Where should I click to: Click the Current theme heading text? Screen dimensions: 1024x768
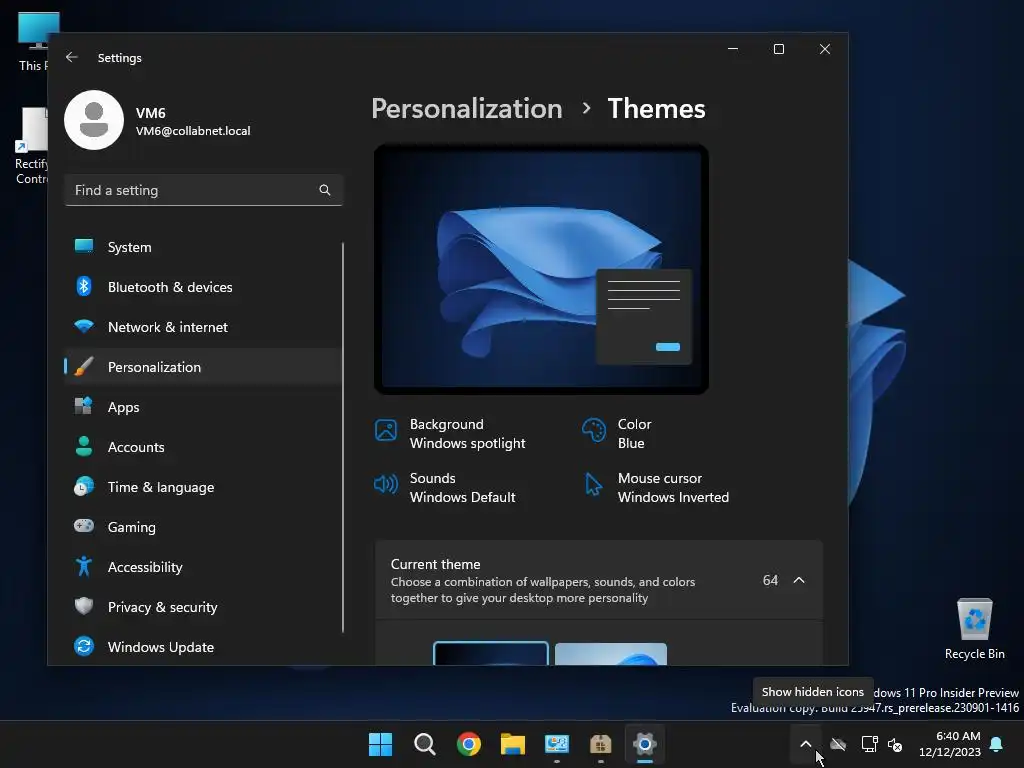[x=436, y=564]
